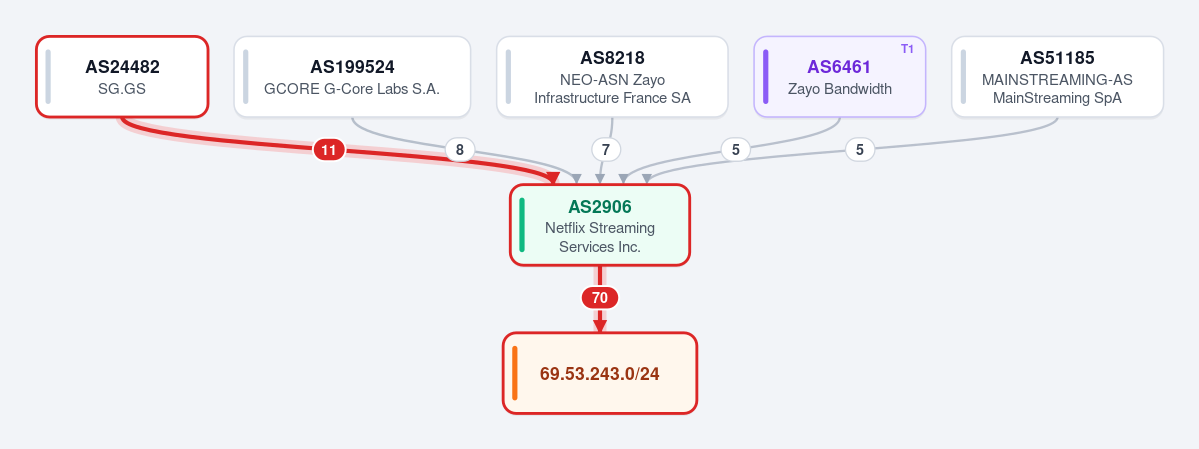Click the green bar on AS2906 node
The image size is (1199, 449).
coord(522,225)
